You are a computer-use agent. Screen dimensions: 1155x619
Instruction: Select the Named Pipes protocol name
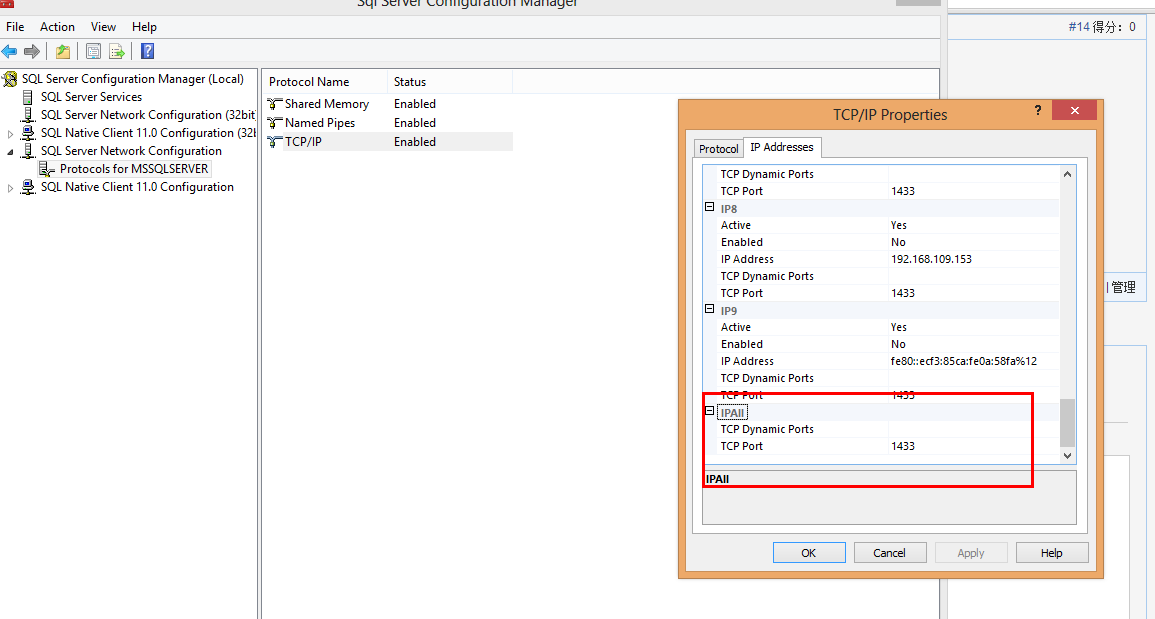[320, 123]
